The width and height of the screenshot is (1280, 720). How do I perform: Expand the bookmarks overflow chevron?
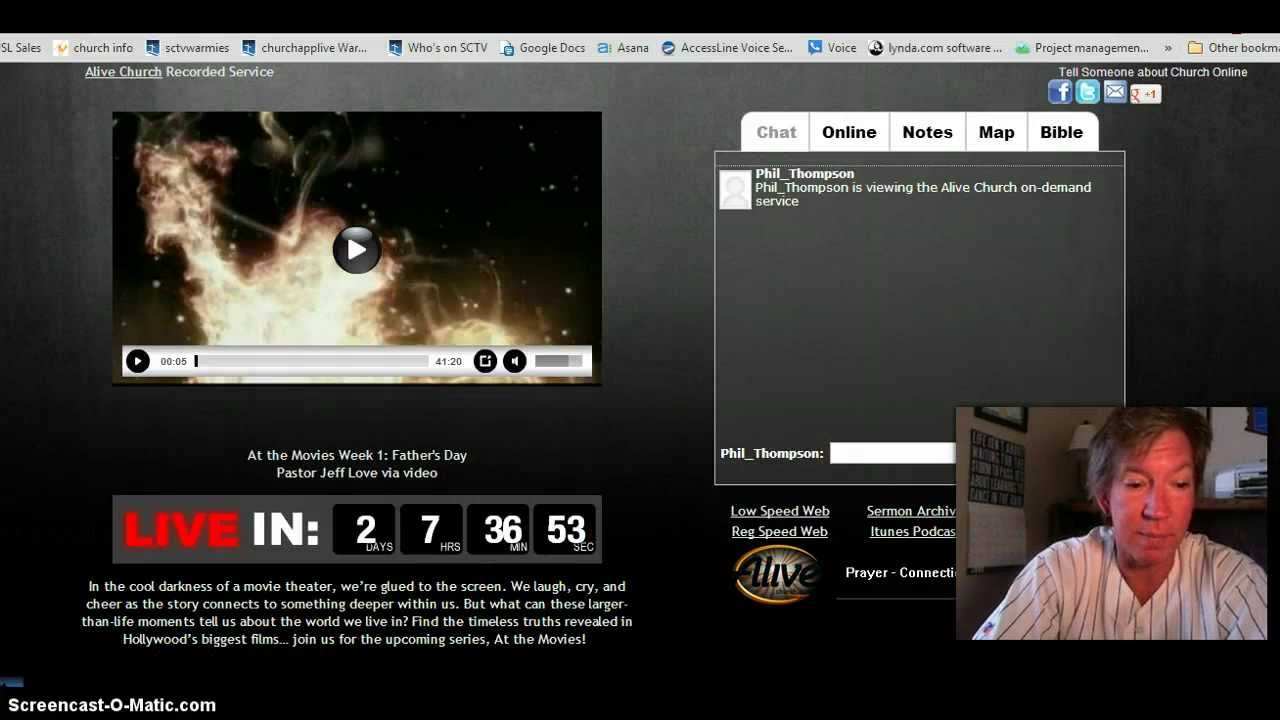(1167, 47)
